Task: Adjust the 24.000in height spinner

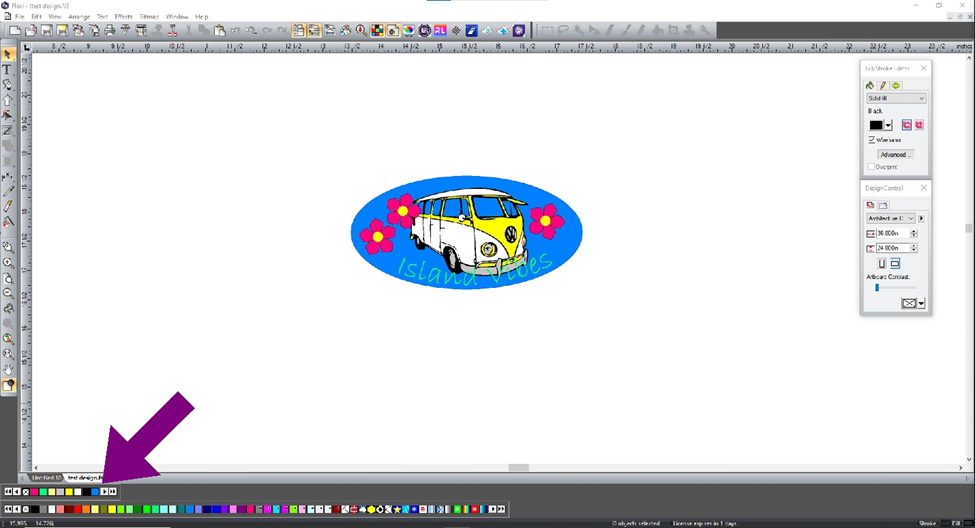Action: click(x=913, y=248)
